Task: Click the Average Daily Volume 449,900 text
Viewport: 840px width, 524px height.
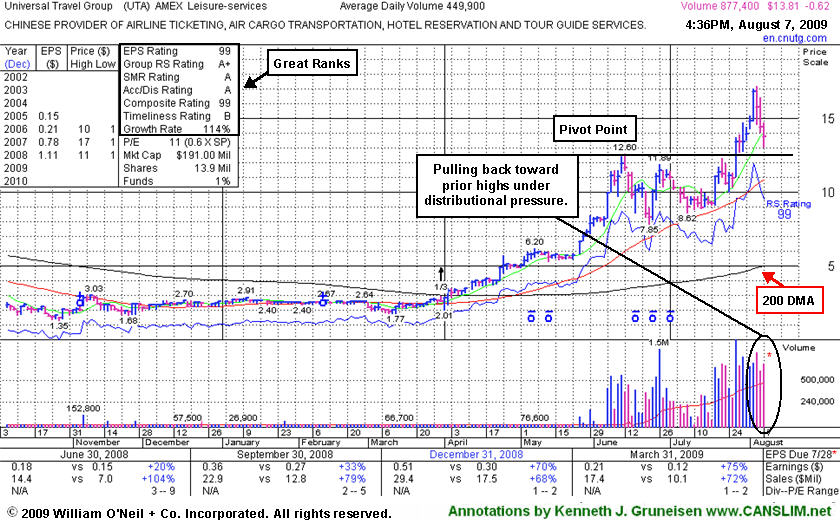Action: (412, 6)
